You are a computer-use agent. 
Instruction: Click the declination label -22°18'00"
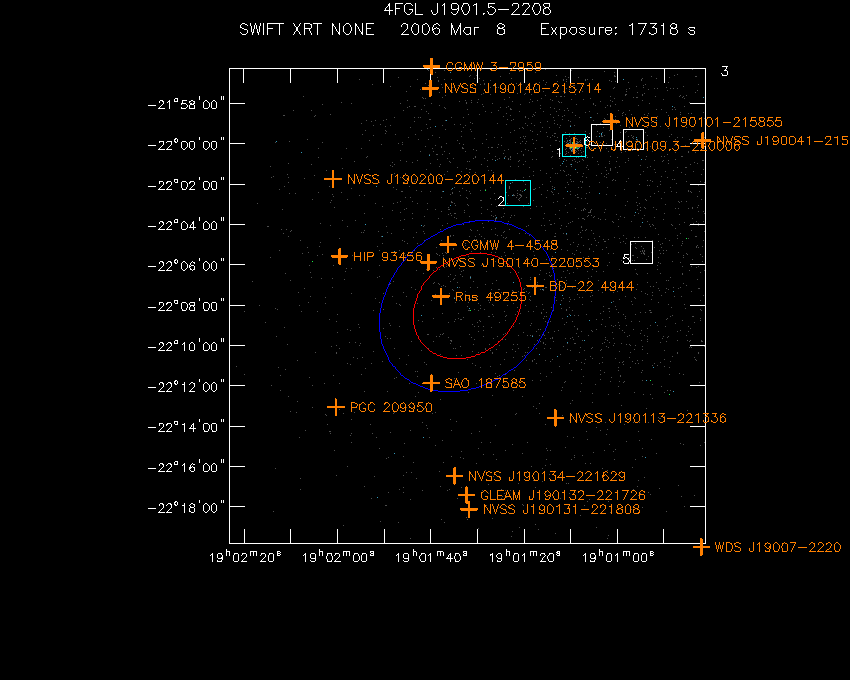[186, 508]
